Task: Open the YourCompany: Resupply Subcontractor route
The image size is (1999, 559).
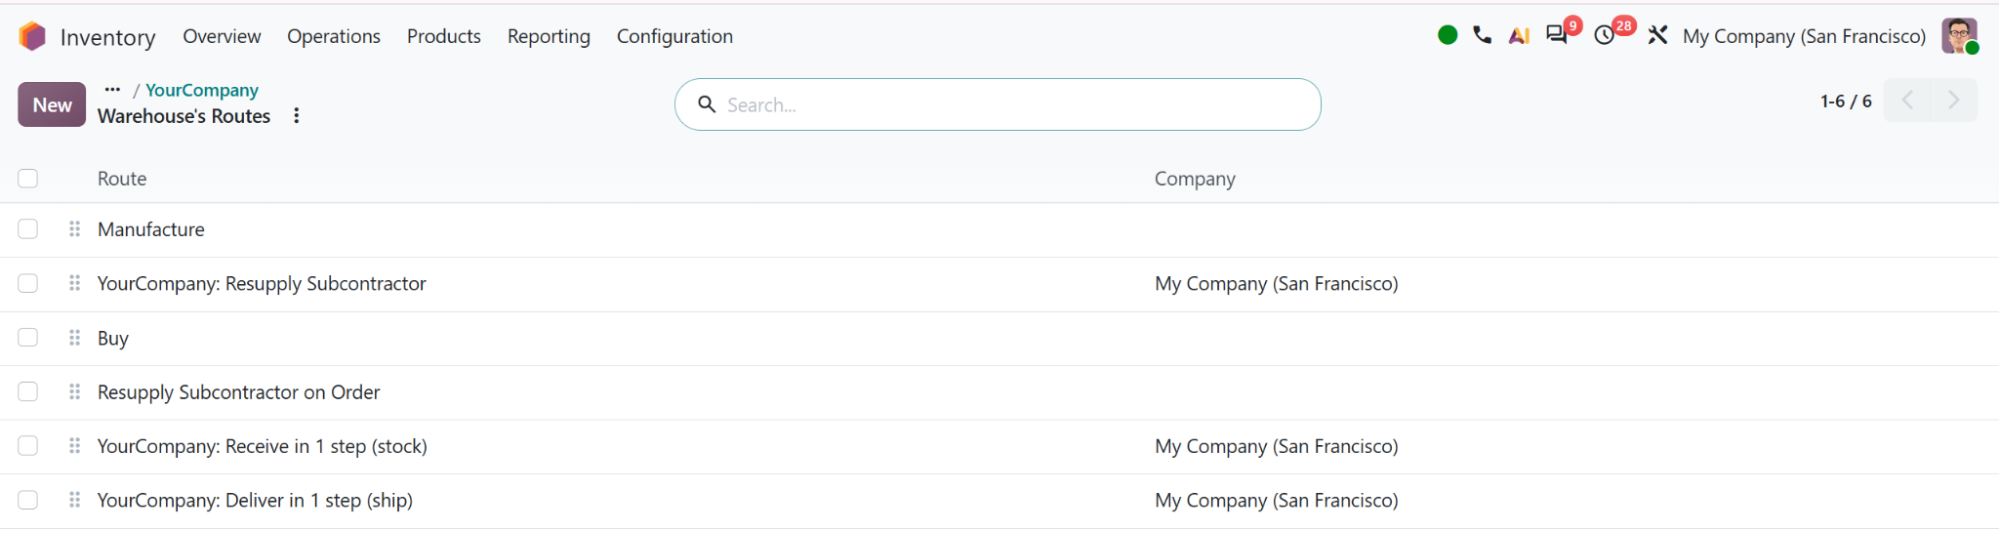Action: [262, 283]
